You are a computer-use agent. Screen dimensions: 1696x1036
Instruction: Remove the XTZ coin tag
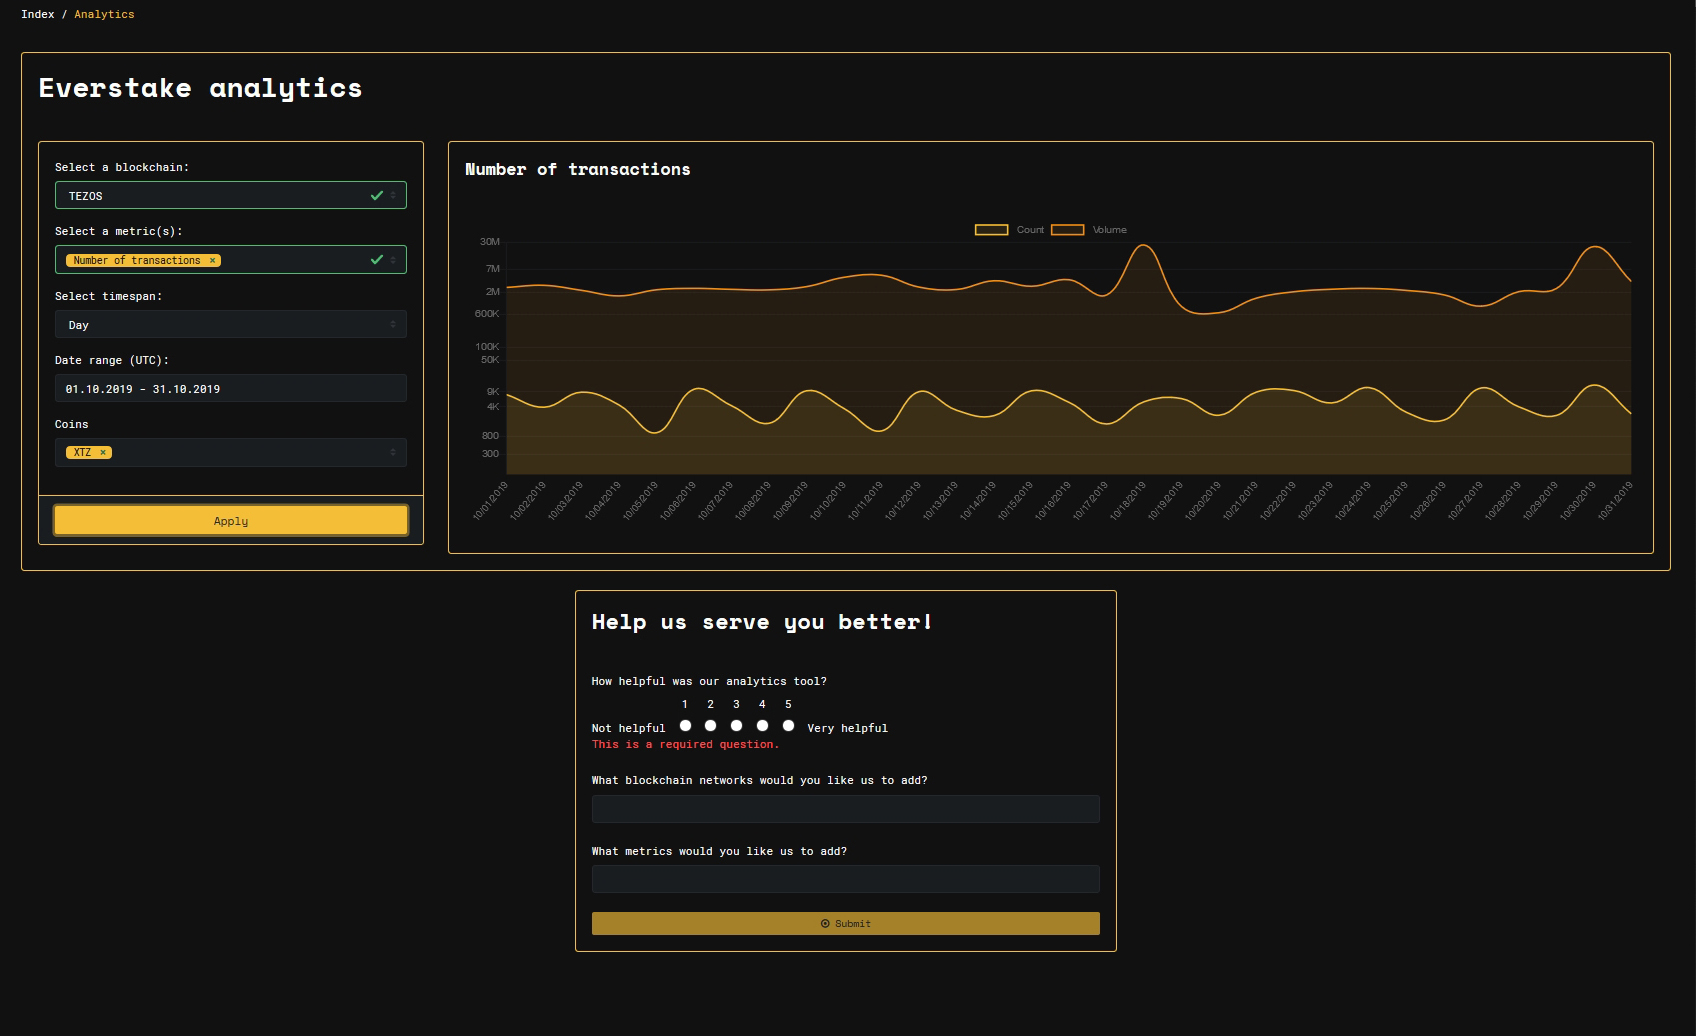(103, 453)
